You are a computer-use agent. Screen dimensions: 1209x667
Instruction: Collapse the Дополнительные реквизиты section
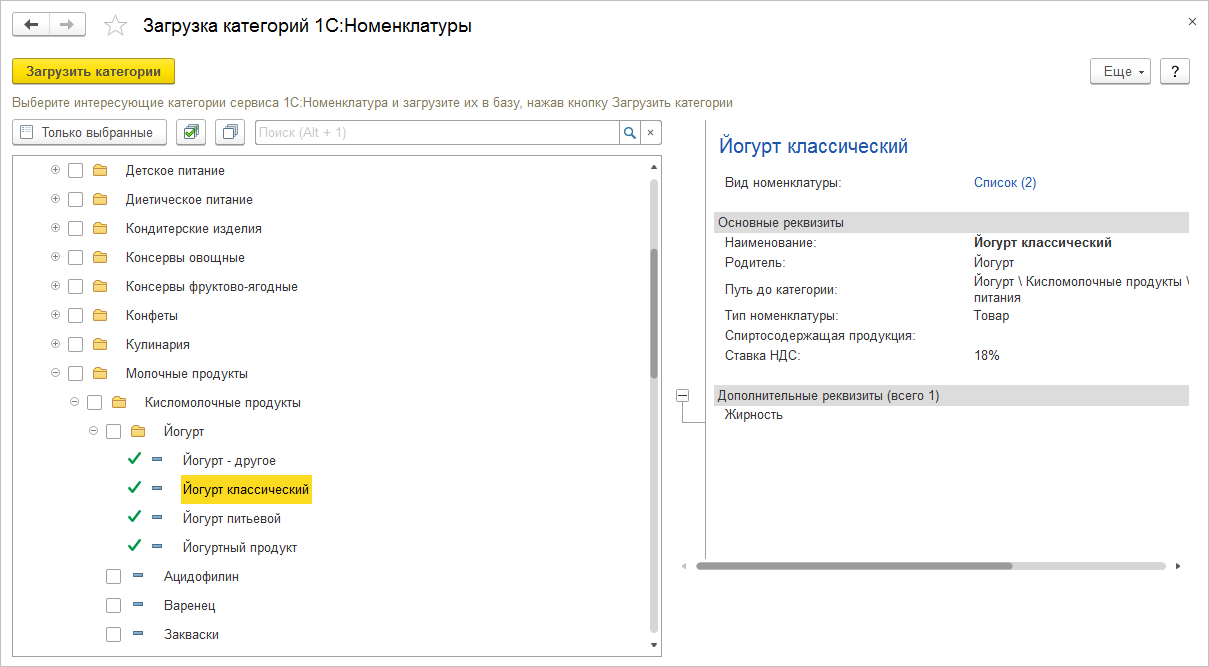pos(683,396)
